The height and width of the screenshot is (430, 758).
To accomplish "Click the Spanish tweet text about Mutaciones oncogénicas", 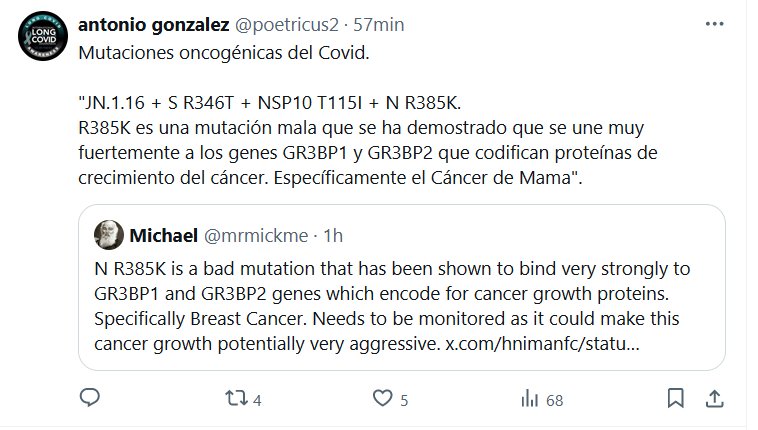I will [223, 52].
